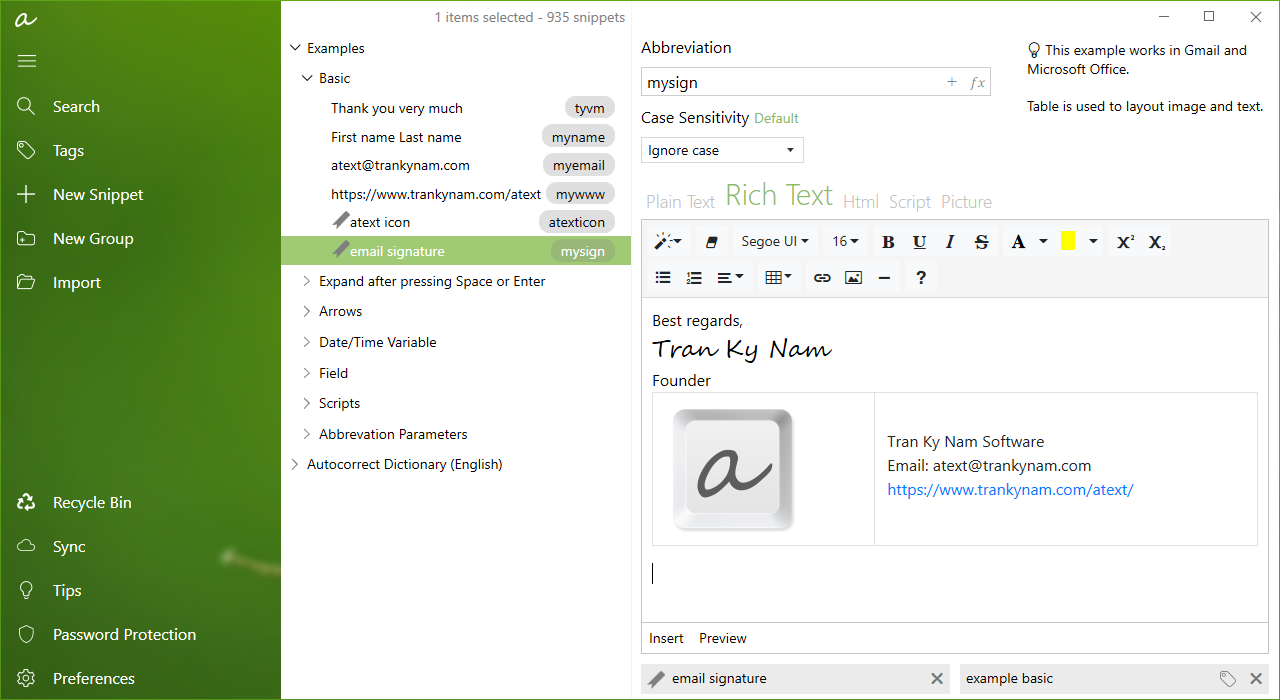Click the insert link icon

pos(822,278)
